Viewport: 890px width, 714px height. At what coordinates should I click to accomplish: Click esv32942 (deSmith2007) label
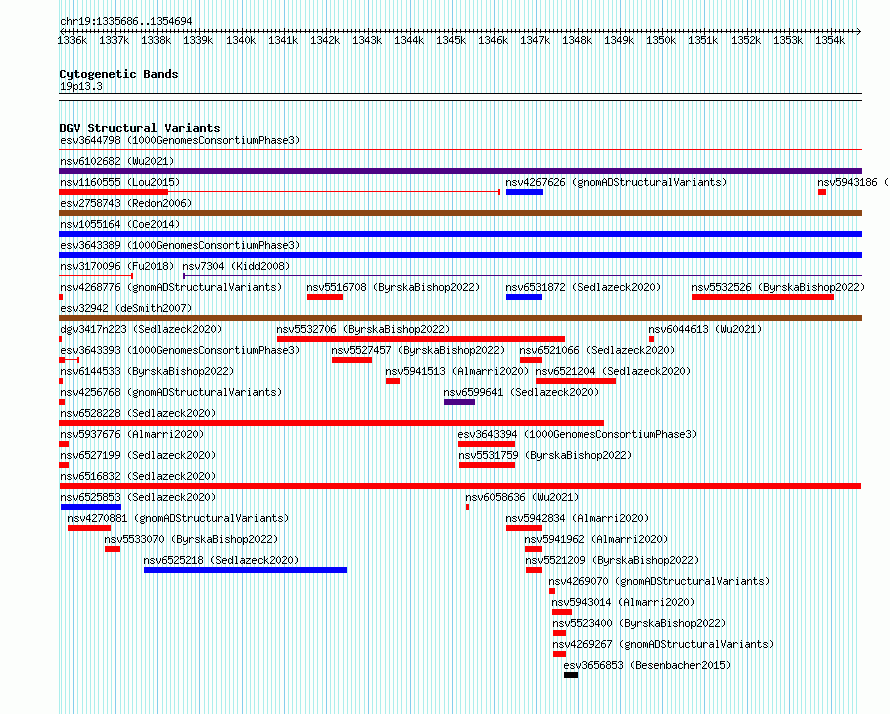pyautogui.click(x=126, y=308)
